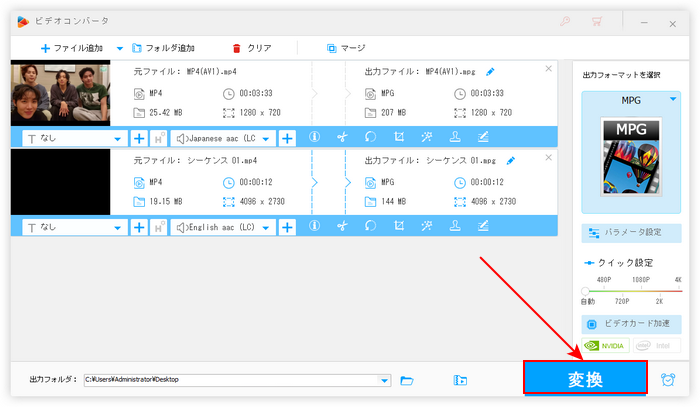Image resolution: width=700 pixels, height=407 pixels.
Task: Rename output file MP4(AV1).mpg with pencil icon
Action: pos(490,72)
